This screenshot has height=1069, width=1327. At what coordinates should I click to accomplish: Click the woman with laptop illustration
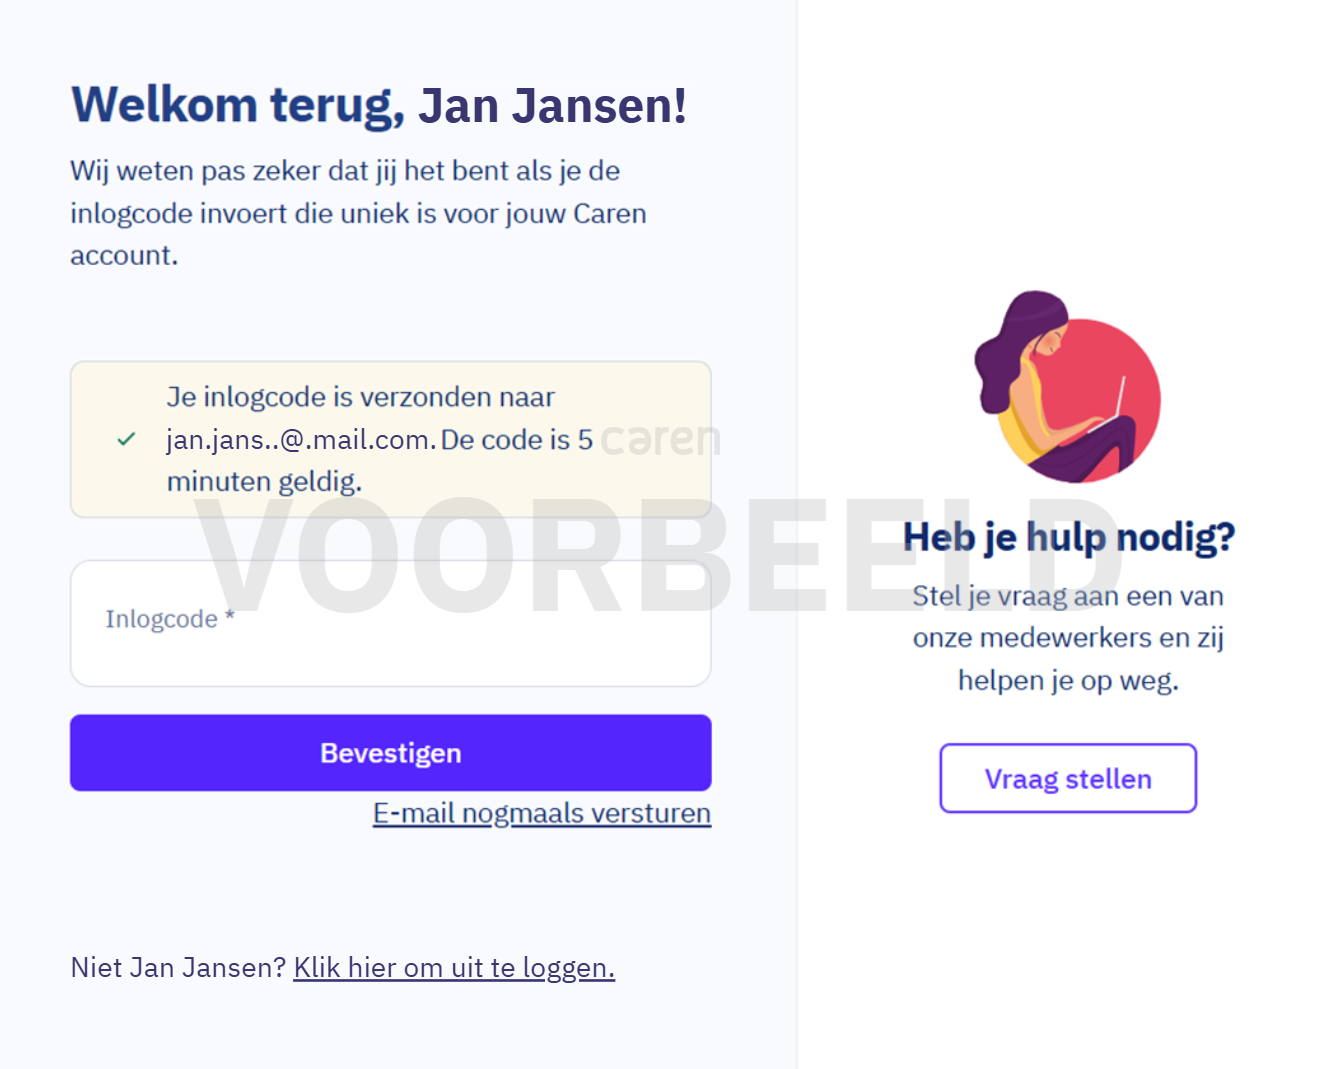tap(1067, 387)
